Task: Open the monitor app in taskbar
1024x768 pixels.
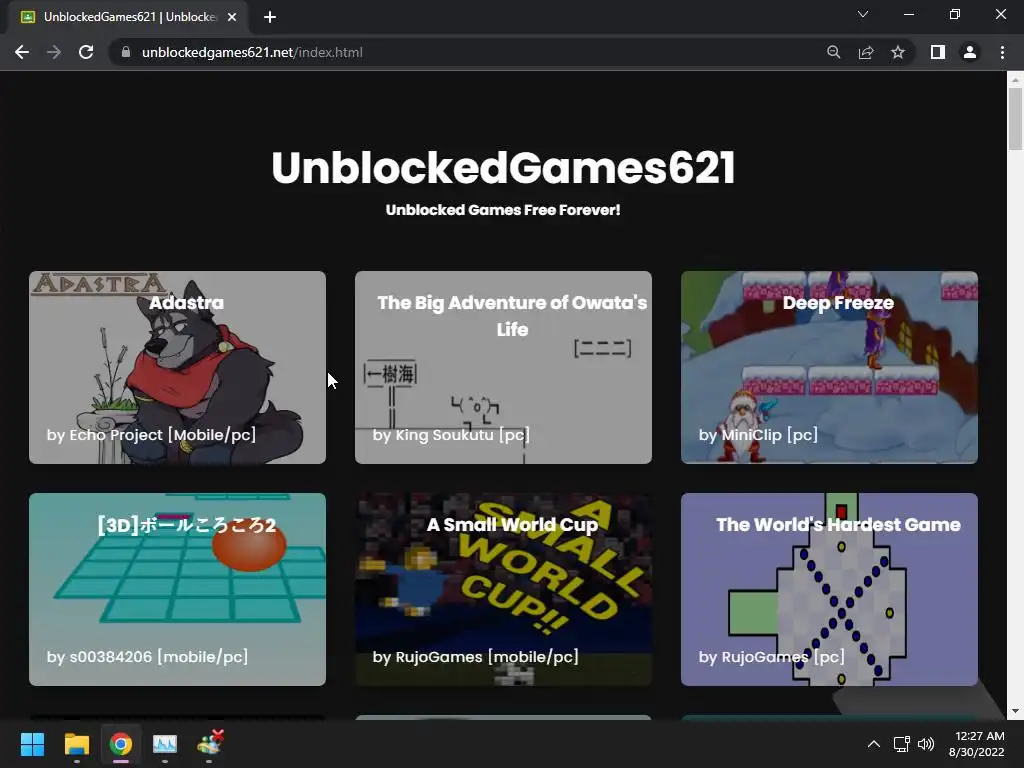Action: click(165, 744)
